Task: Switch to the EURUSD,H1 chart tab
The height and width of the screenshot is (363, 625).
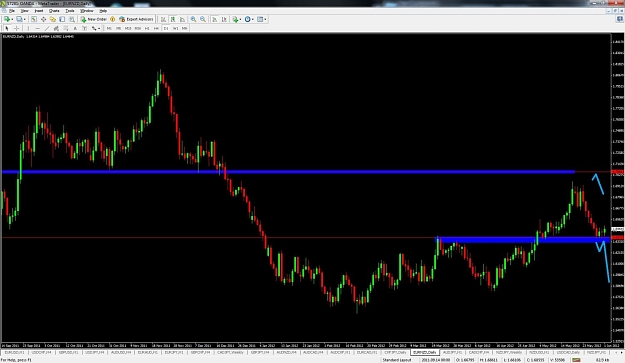Action: 14,353
